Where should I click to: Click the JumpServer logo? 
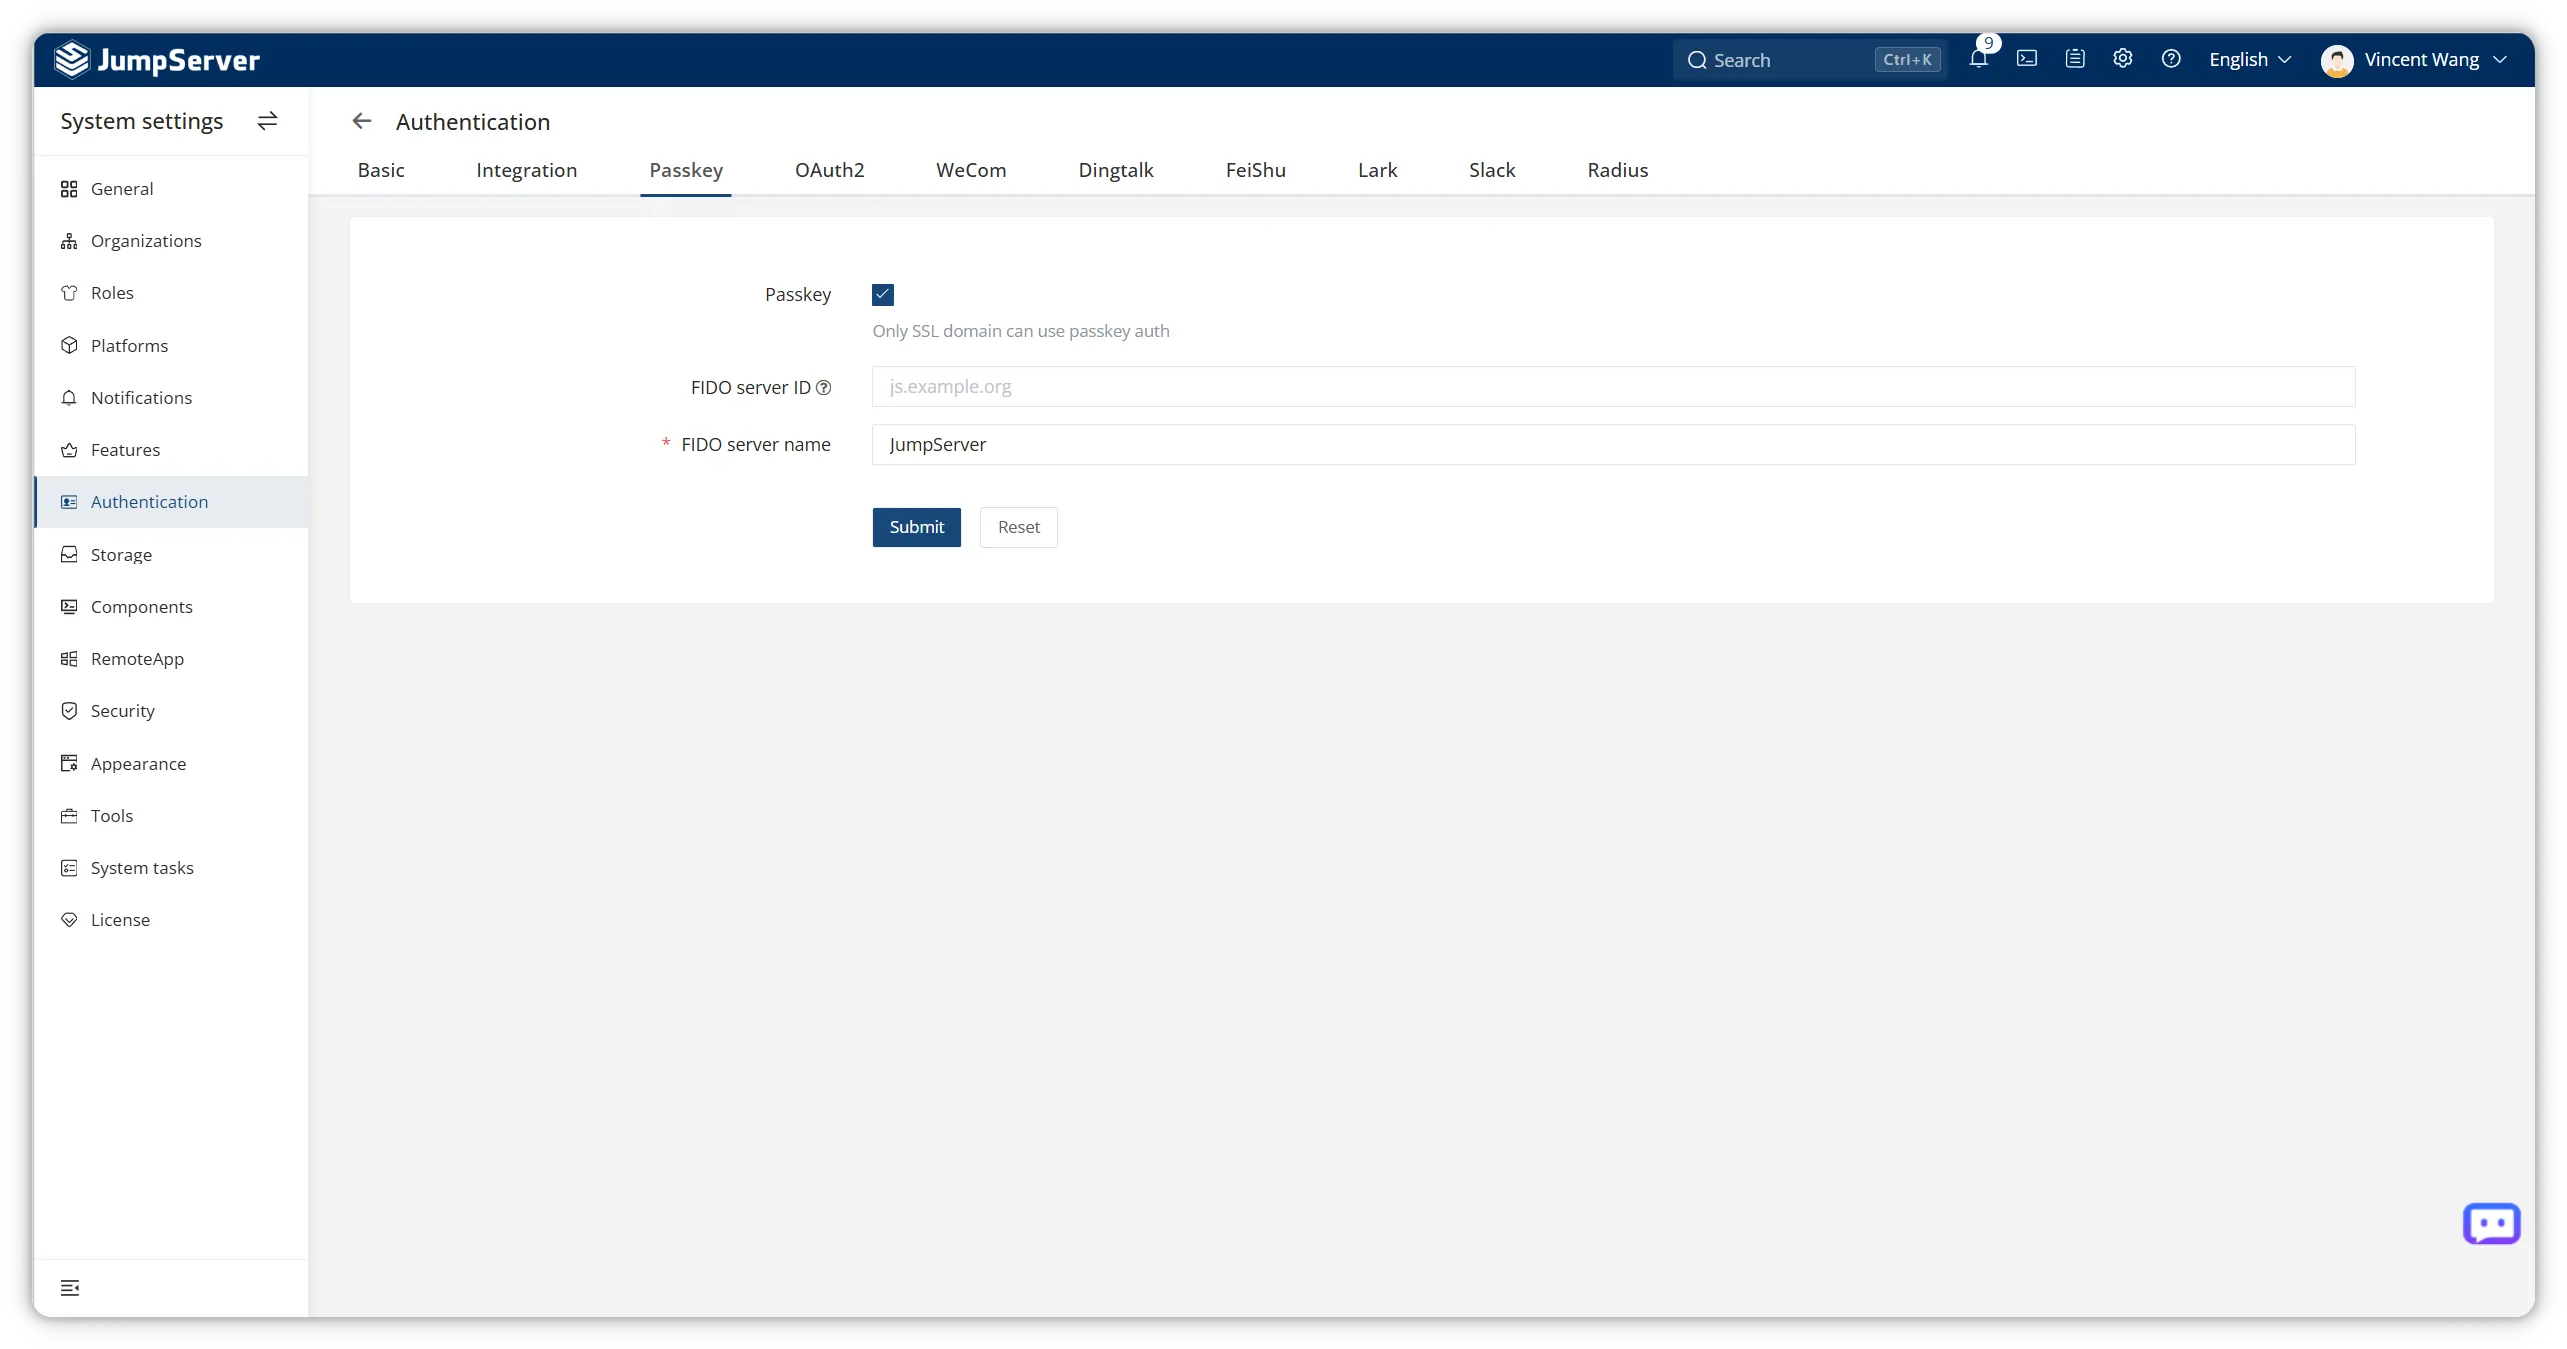tap(157, 60)
